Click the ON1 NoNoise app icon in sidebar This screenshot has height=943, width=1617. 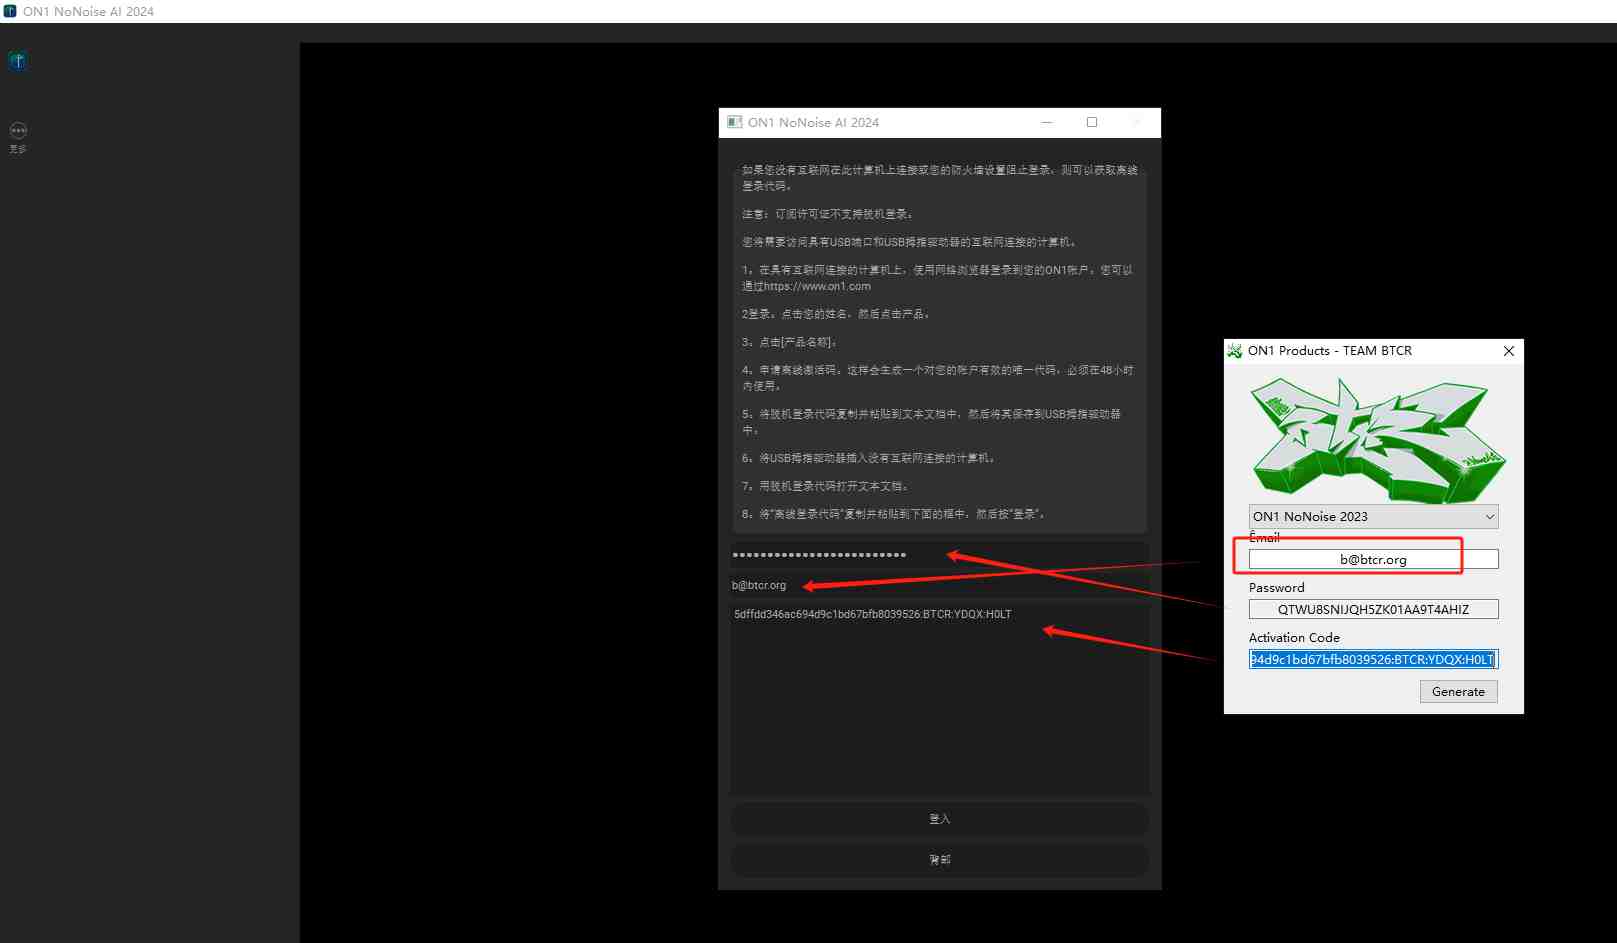(x=17, y=60)
